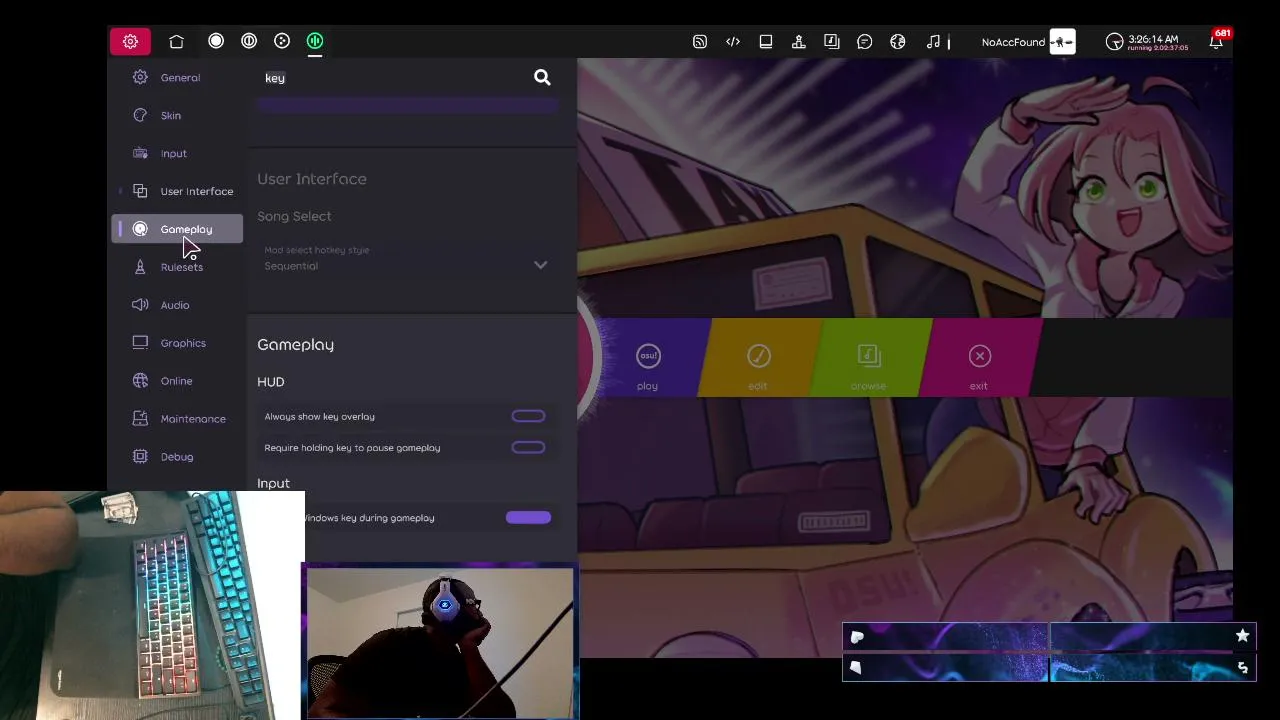1280x720 pixels.
Task: Select the green osu!mania ruleset icon
Action: (315, 41)
